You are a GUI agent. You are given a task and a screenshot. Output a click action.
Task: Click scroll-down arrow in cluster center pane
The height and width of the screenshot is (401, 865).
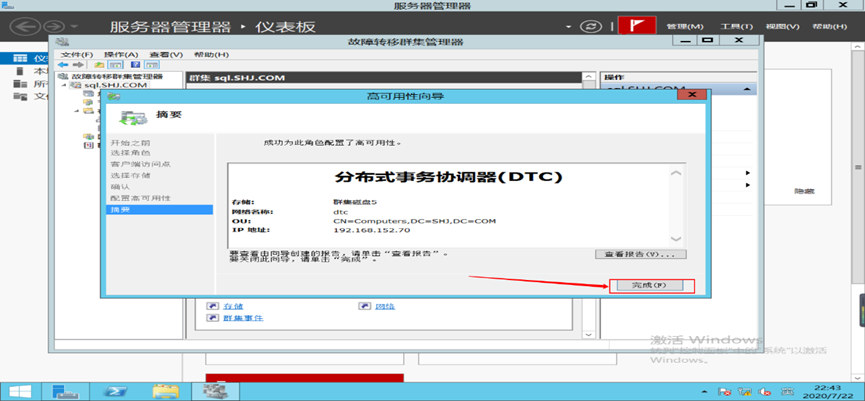(588, 335)
